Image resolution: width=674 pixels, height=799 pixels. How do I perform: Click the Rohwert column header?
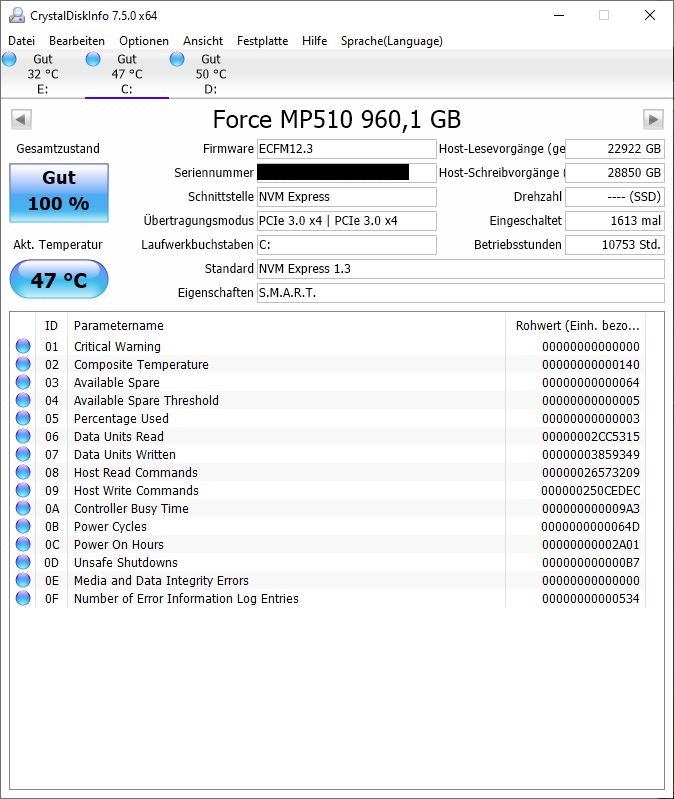(x=576, y=326)
